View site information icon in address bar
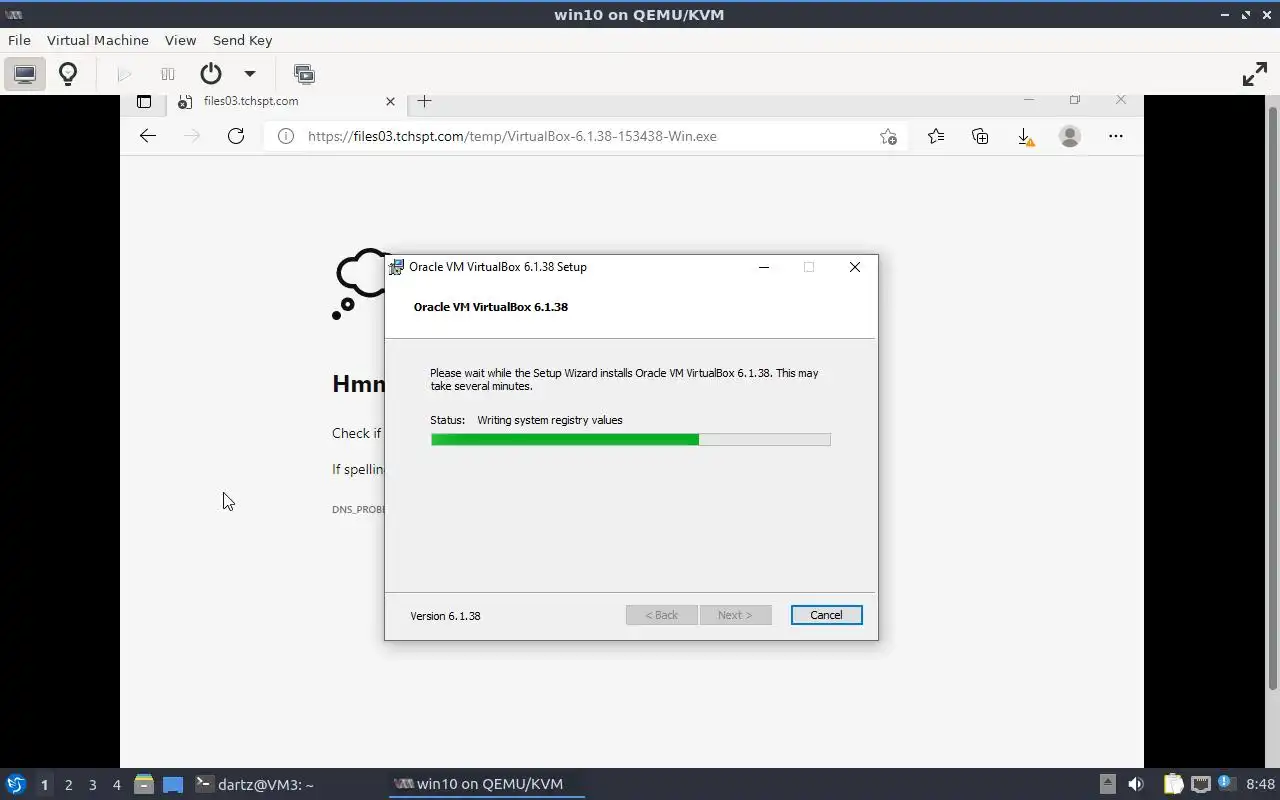Image resolution: width=1280 pixels, height=800 pixels. [x=286, y=136]
